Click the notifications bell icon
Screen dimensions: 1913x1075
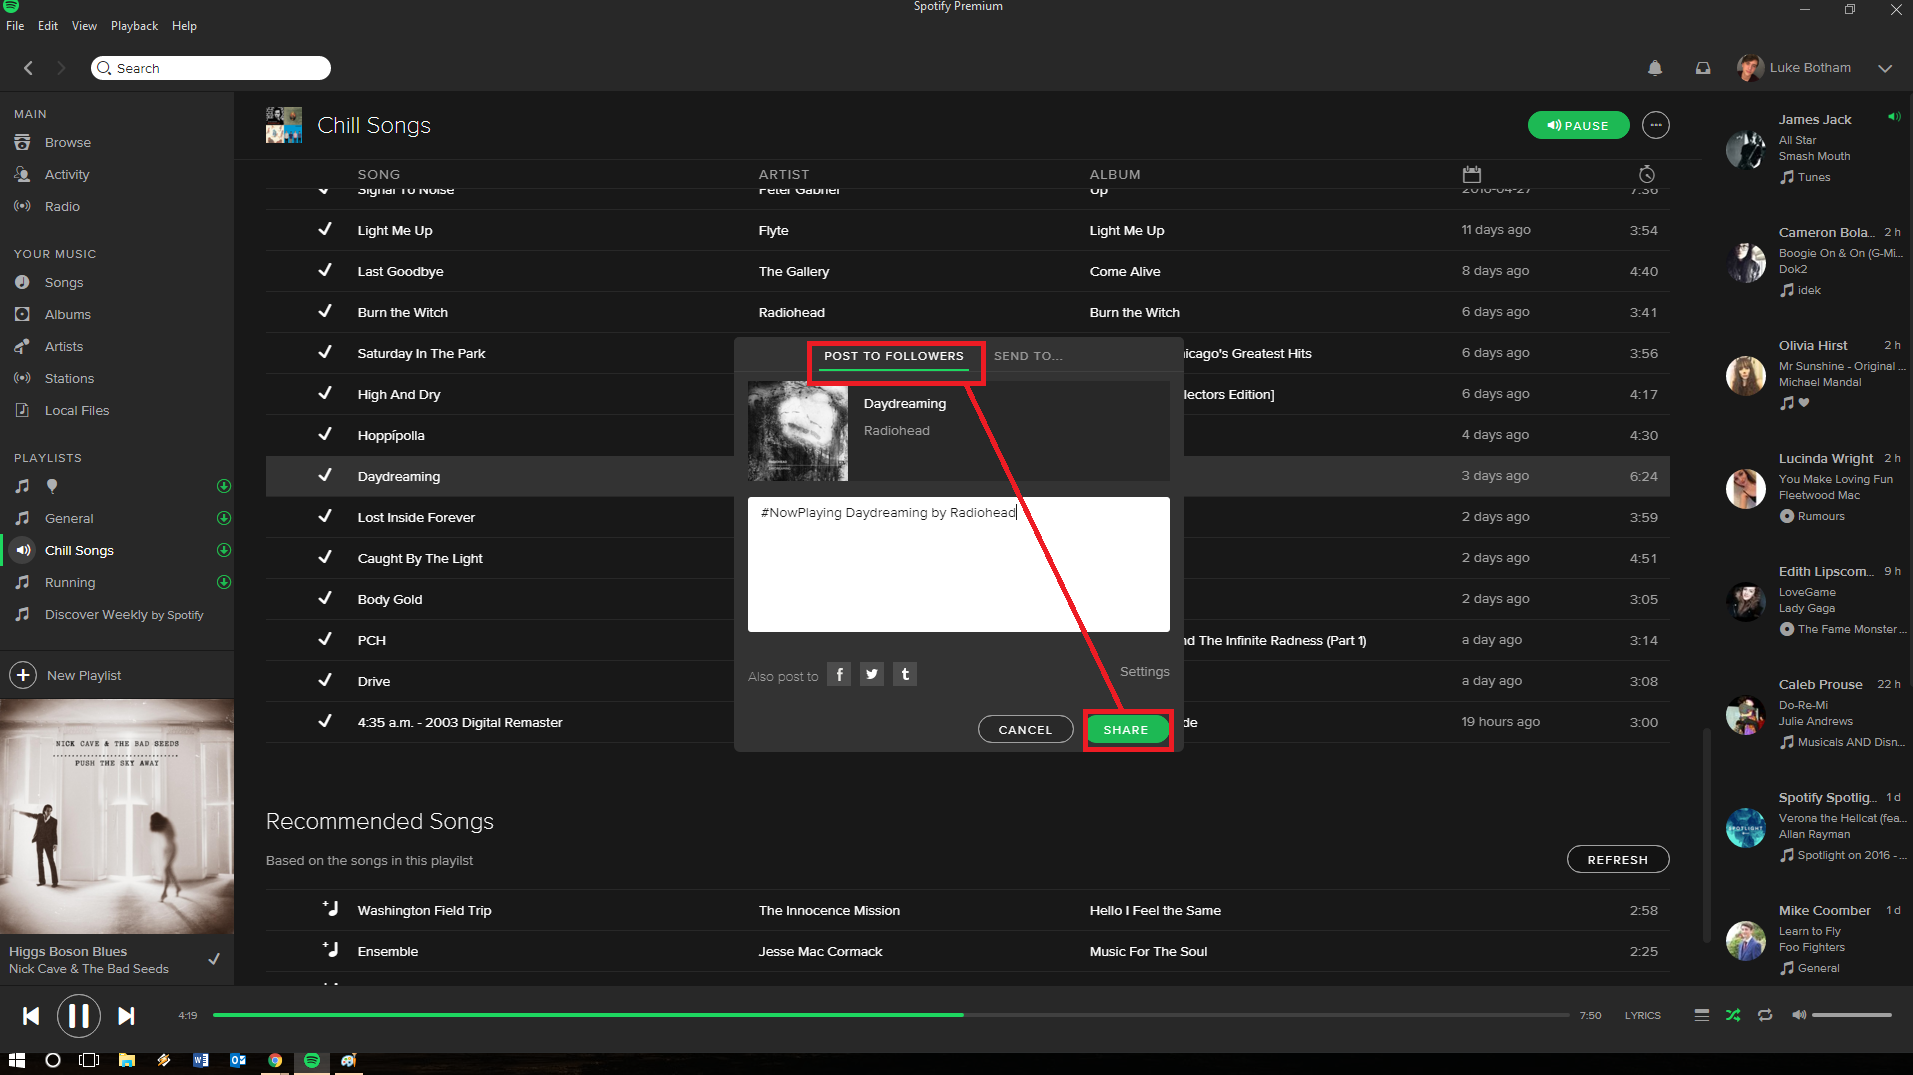[1655, 68]
